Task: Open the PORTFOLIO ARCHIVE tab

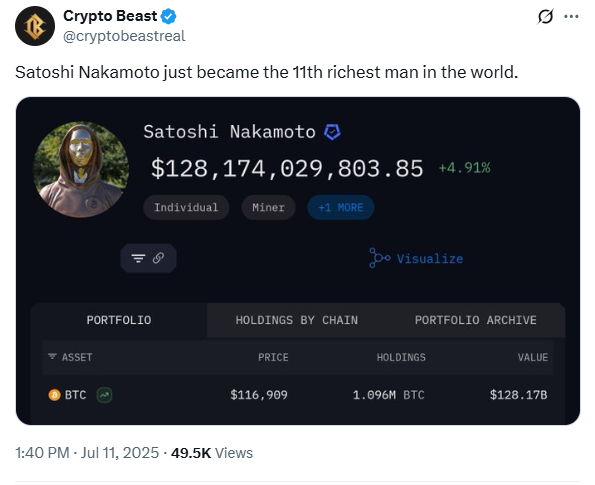Action: 475,320
